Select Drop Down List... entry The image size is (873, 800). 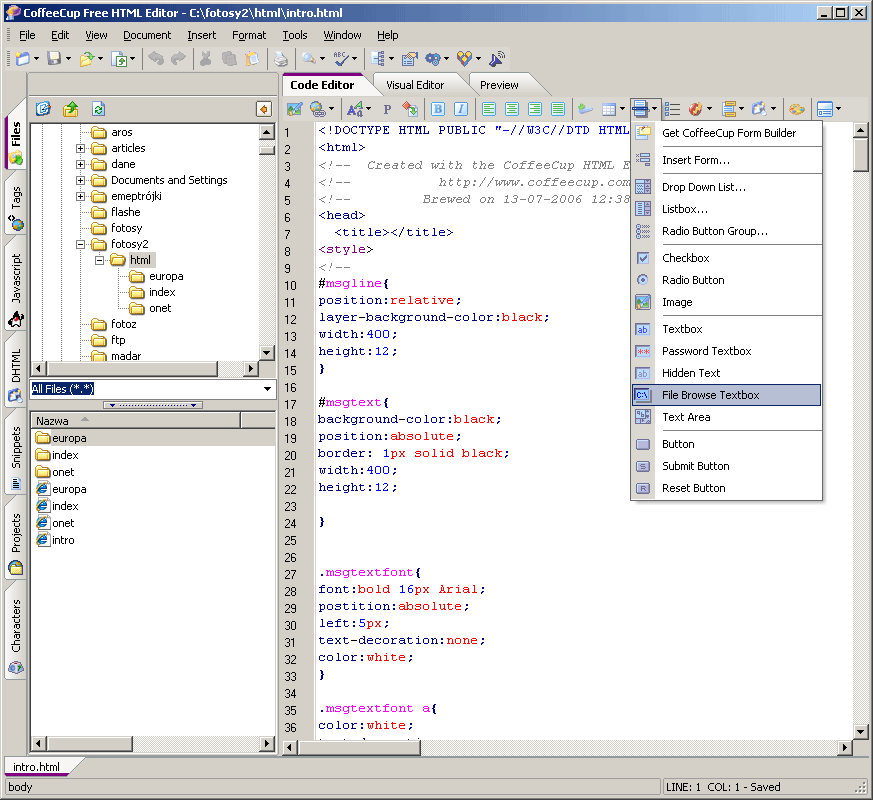727,188
